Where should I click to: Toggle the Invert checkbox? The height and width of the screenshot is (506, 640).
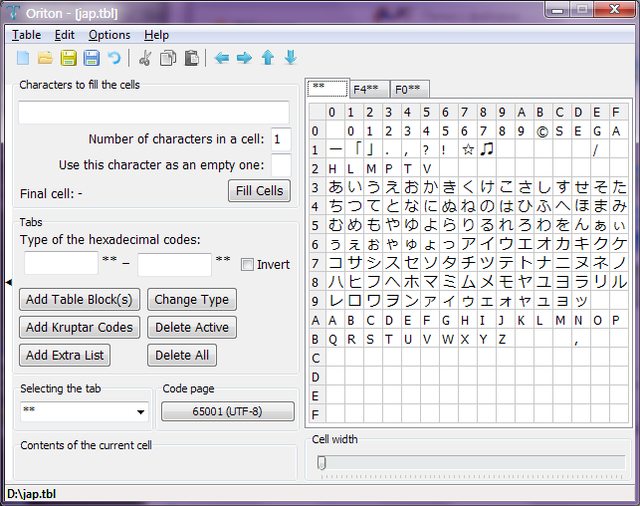click(247, 264)
